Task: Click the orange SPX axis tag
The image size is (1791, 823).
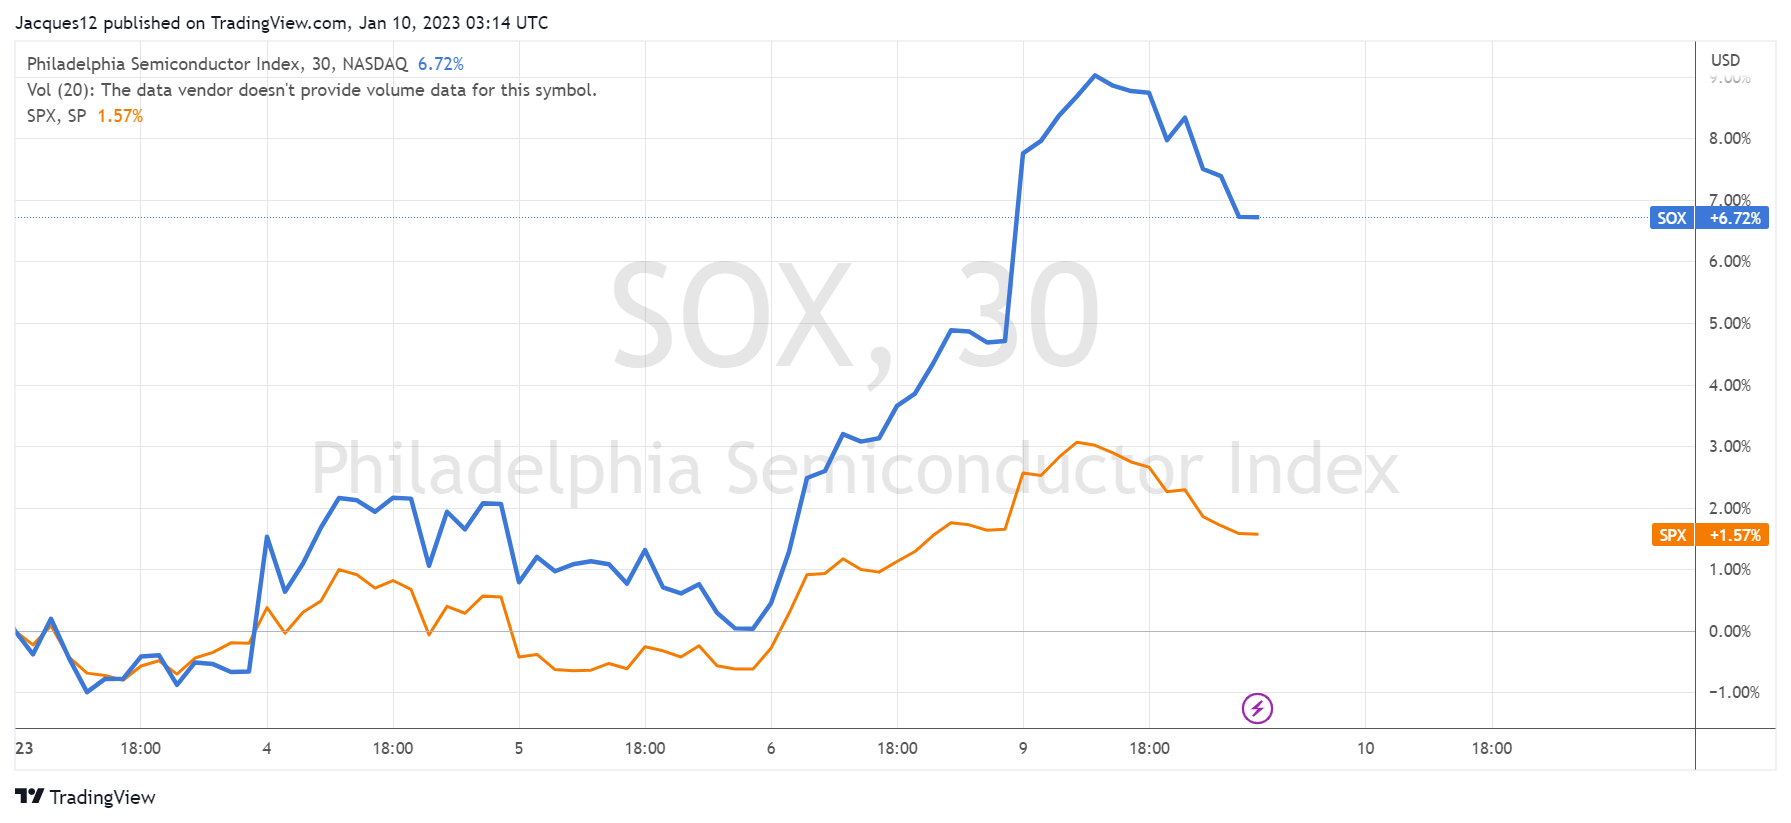Action: 1672,535
